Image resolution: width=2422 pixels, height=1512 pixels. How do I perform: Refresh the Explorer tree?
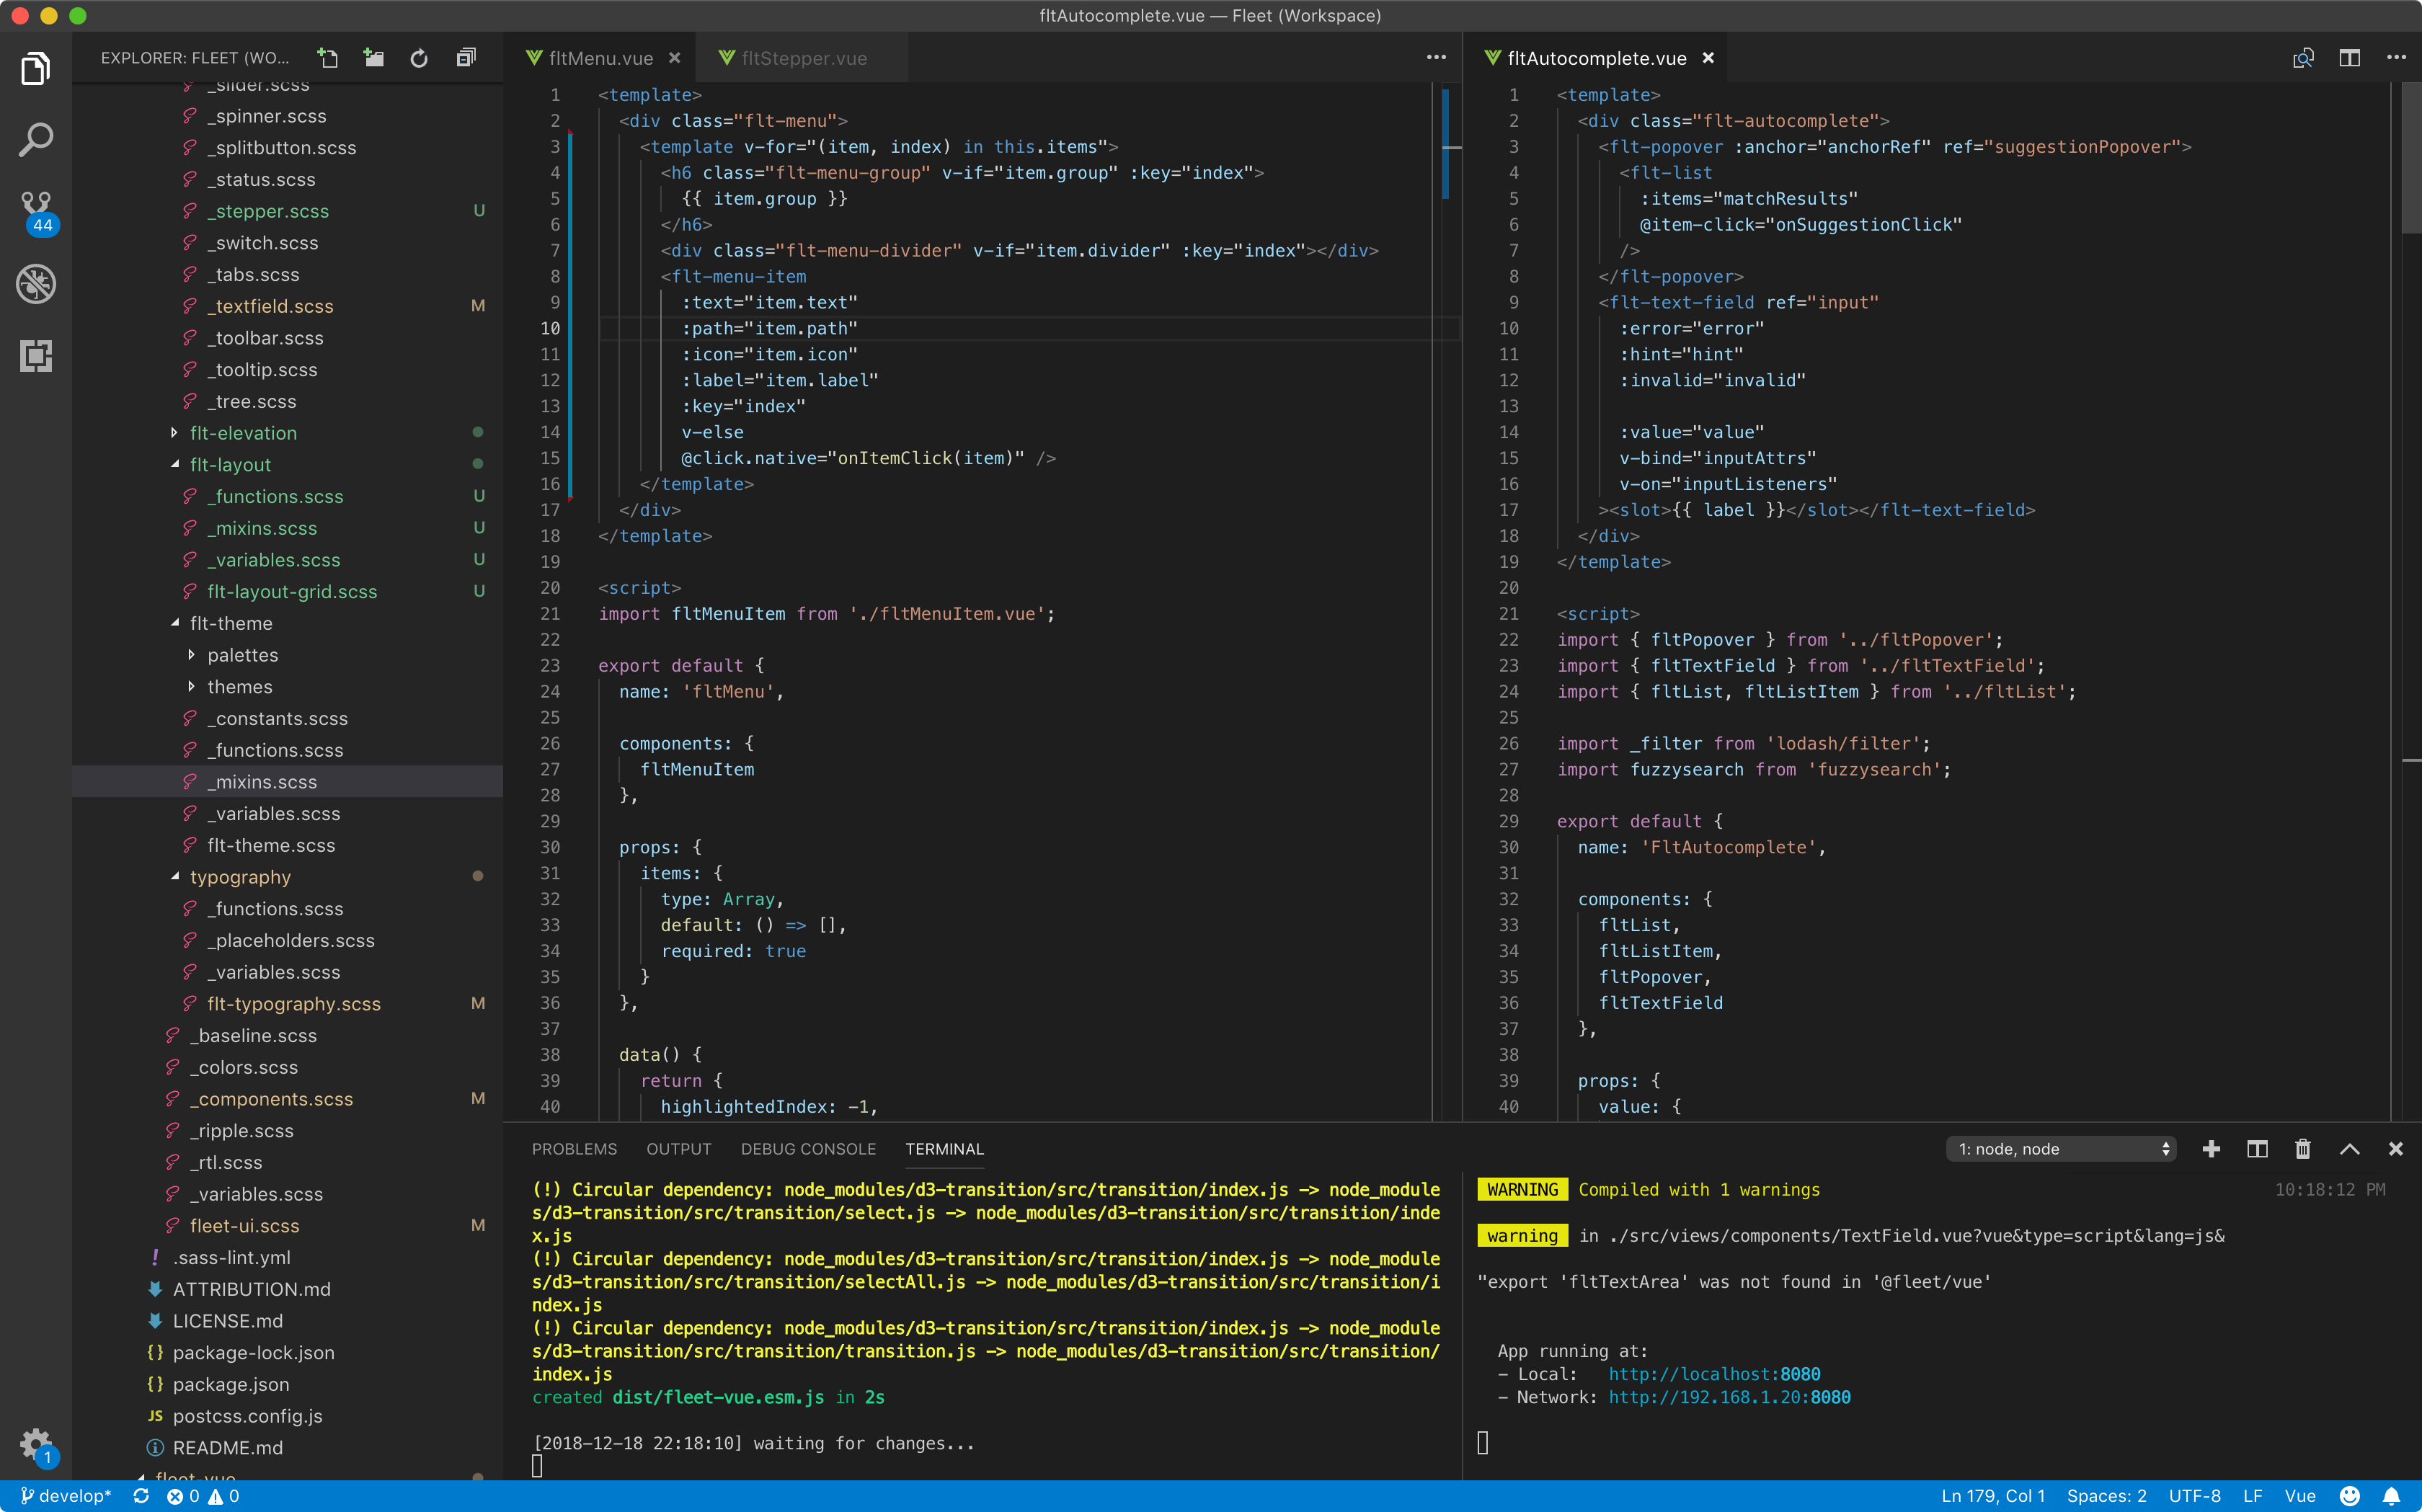pos(419,58)
